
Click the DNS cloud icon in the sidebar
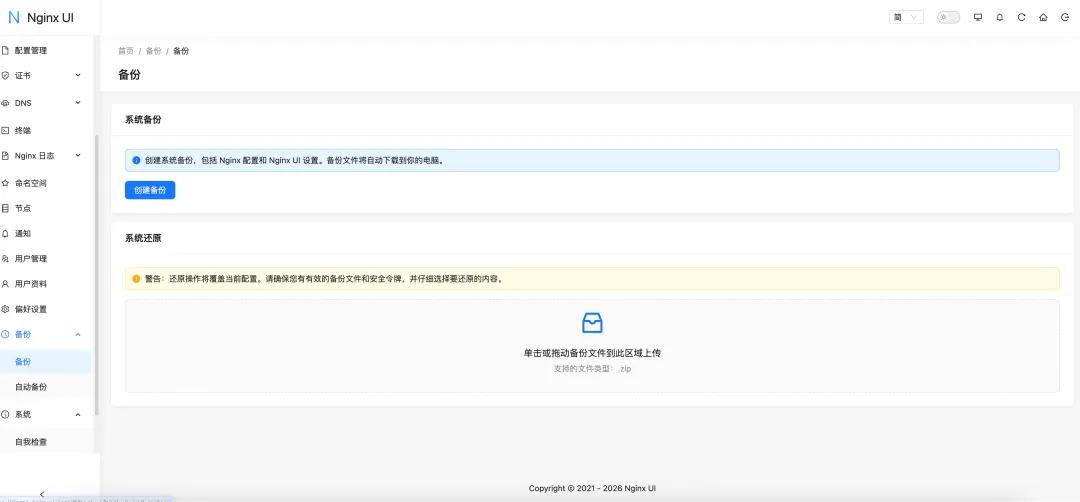click(5, 103)
